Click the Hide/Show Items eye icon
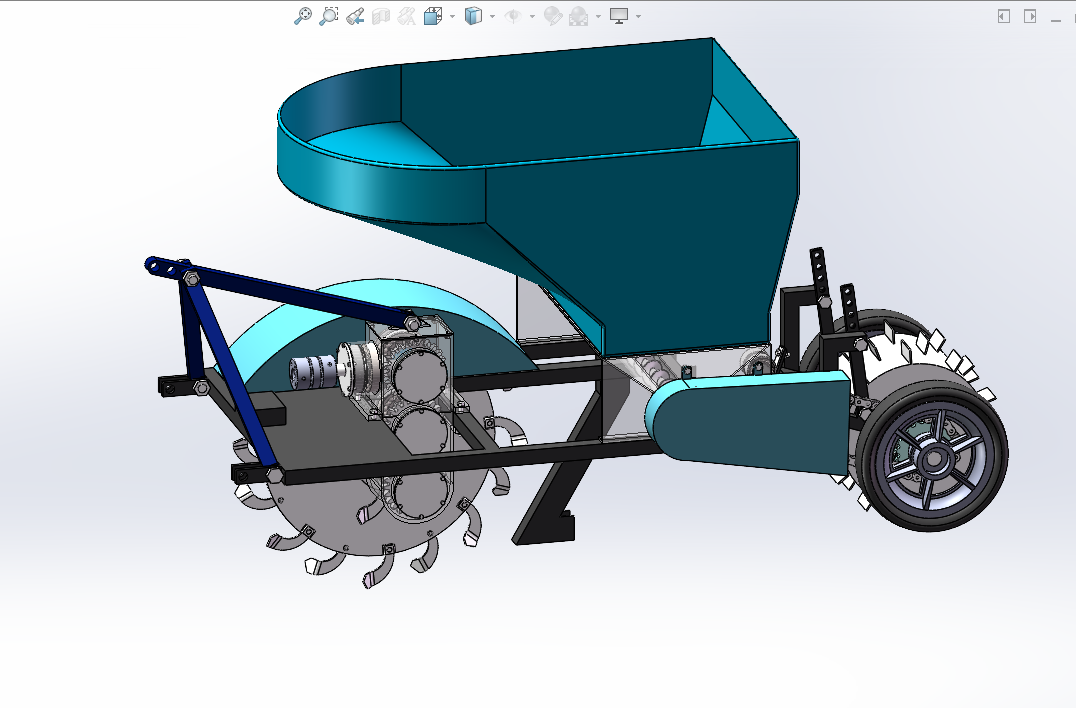 tap(513, 16)
